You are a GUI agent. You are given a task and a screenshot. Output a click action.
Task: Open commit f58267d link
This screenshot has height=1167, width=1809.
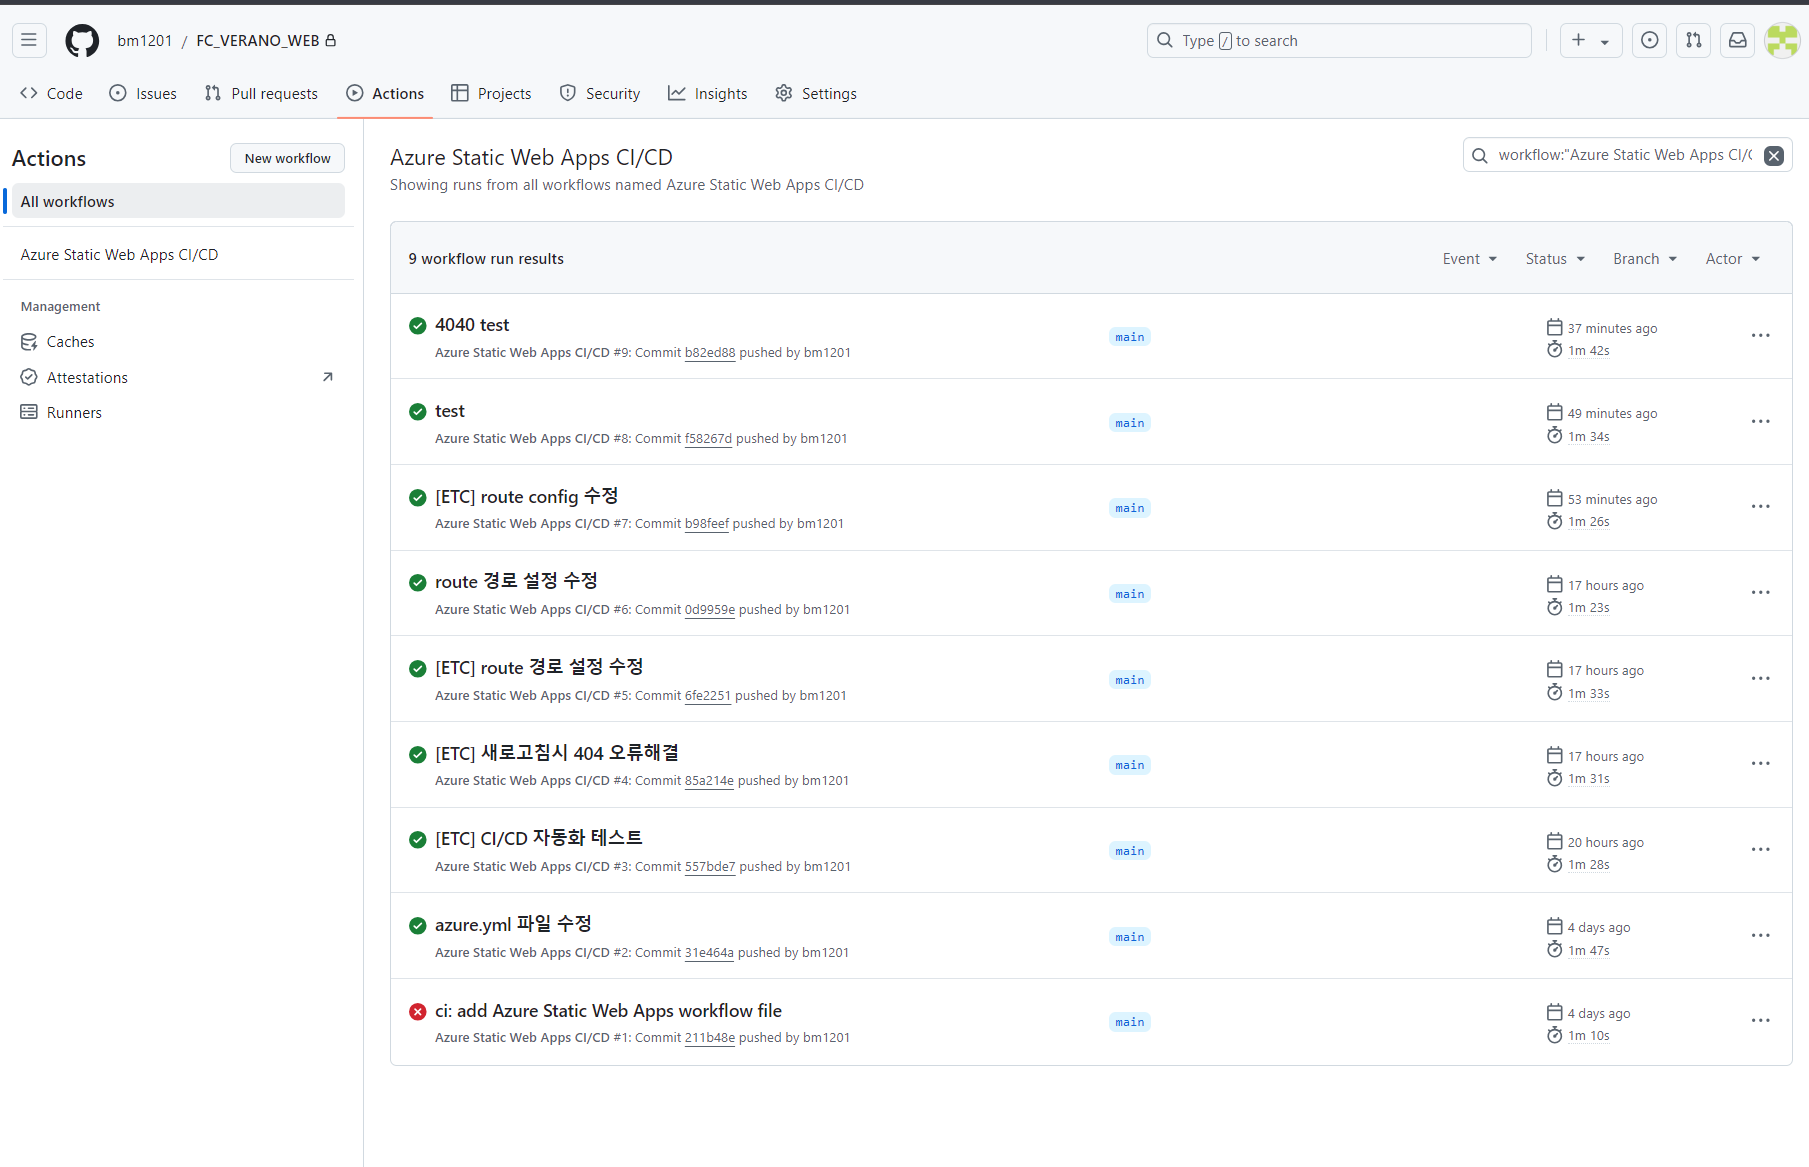point(708,438)
